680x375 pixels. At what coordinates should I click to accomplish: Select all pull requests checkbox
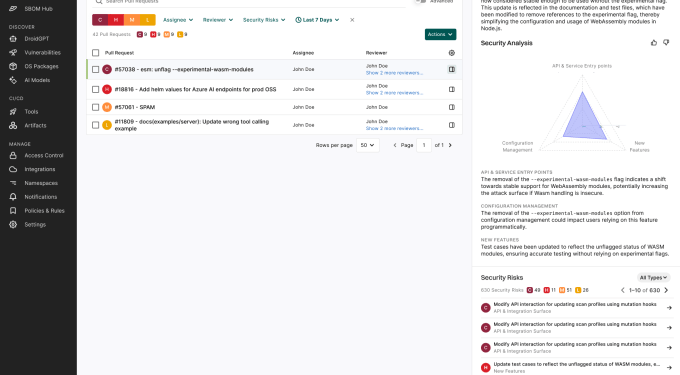(95, 53)
